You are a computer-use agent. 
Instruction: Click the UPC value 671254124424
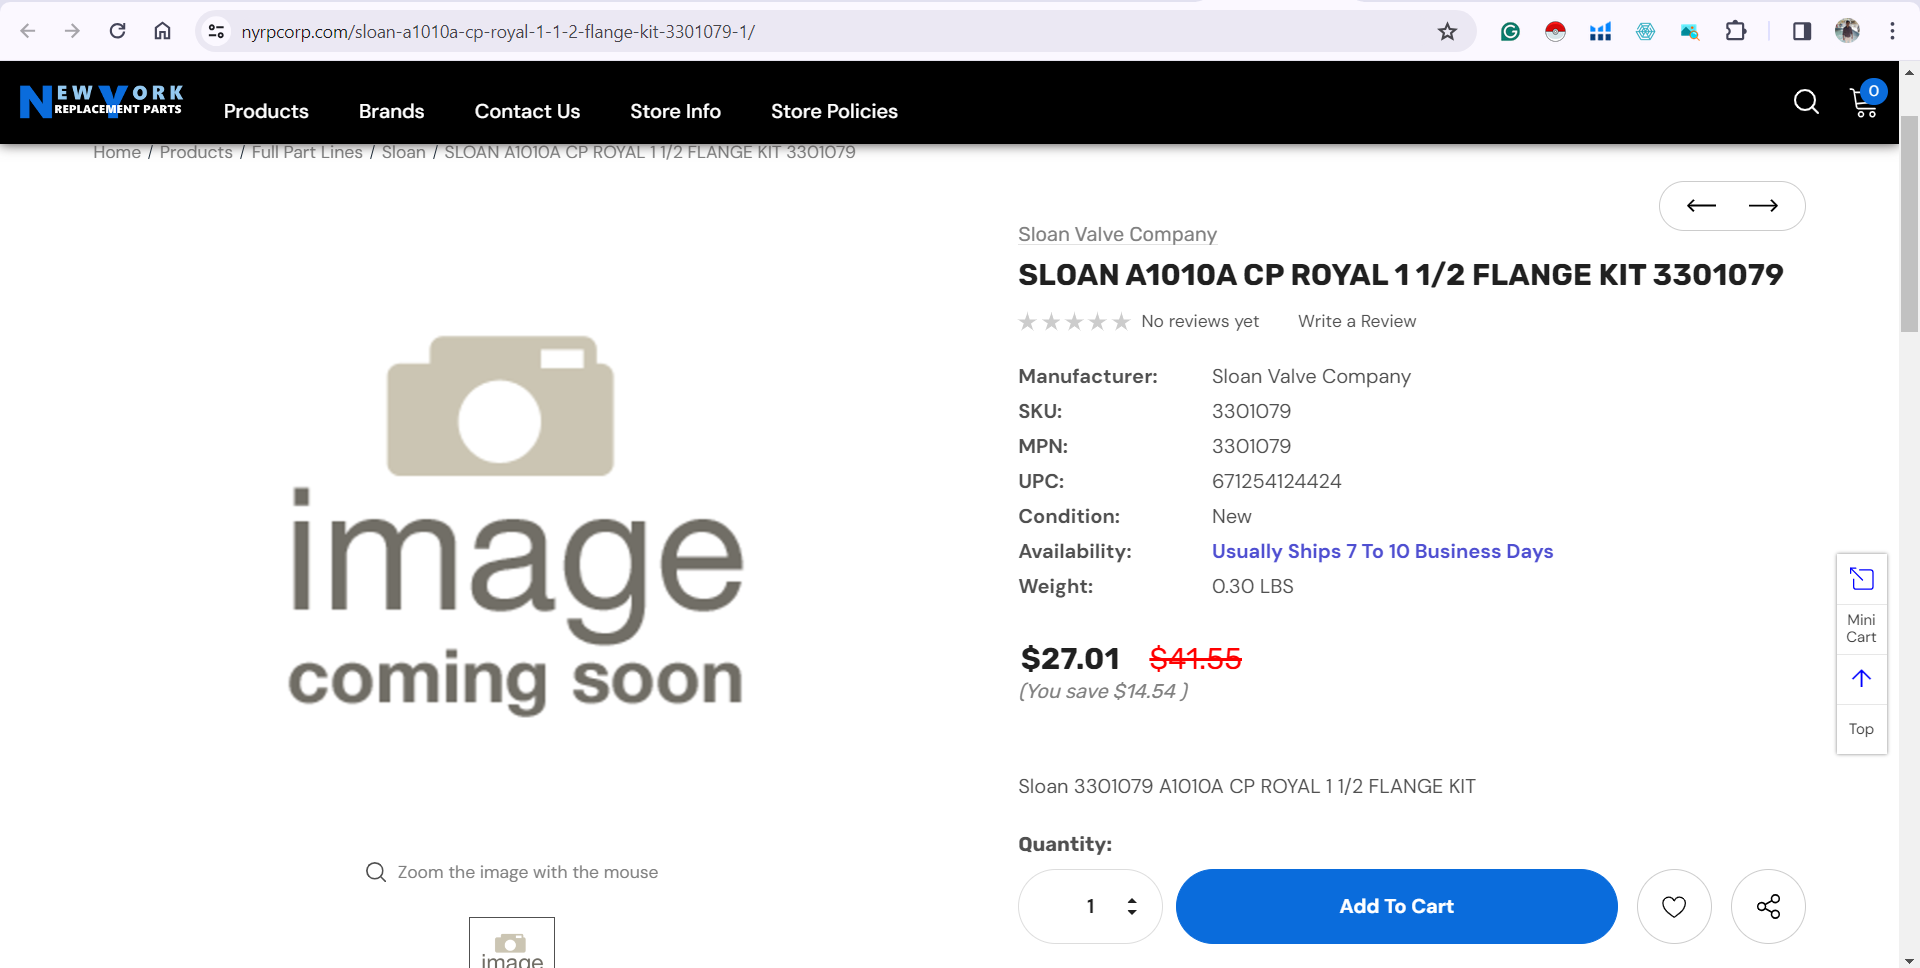(x=1276, y=481)
